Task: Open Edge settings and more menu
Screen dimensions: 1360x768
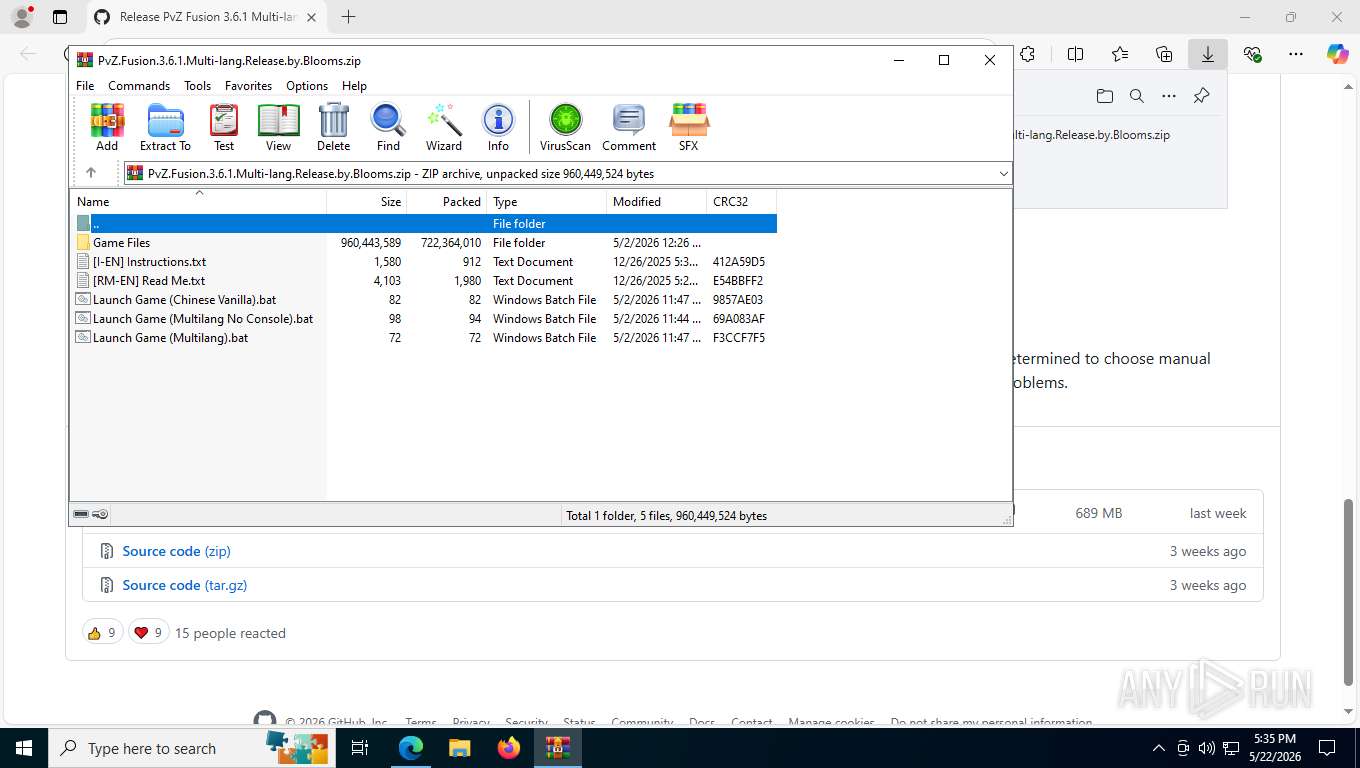Action: (1296, 54)
